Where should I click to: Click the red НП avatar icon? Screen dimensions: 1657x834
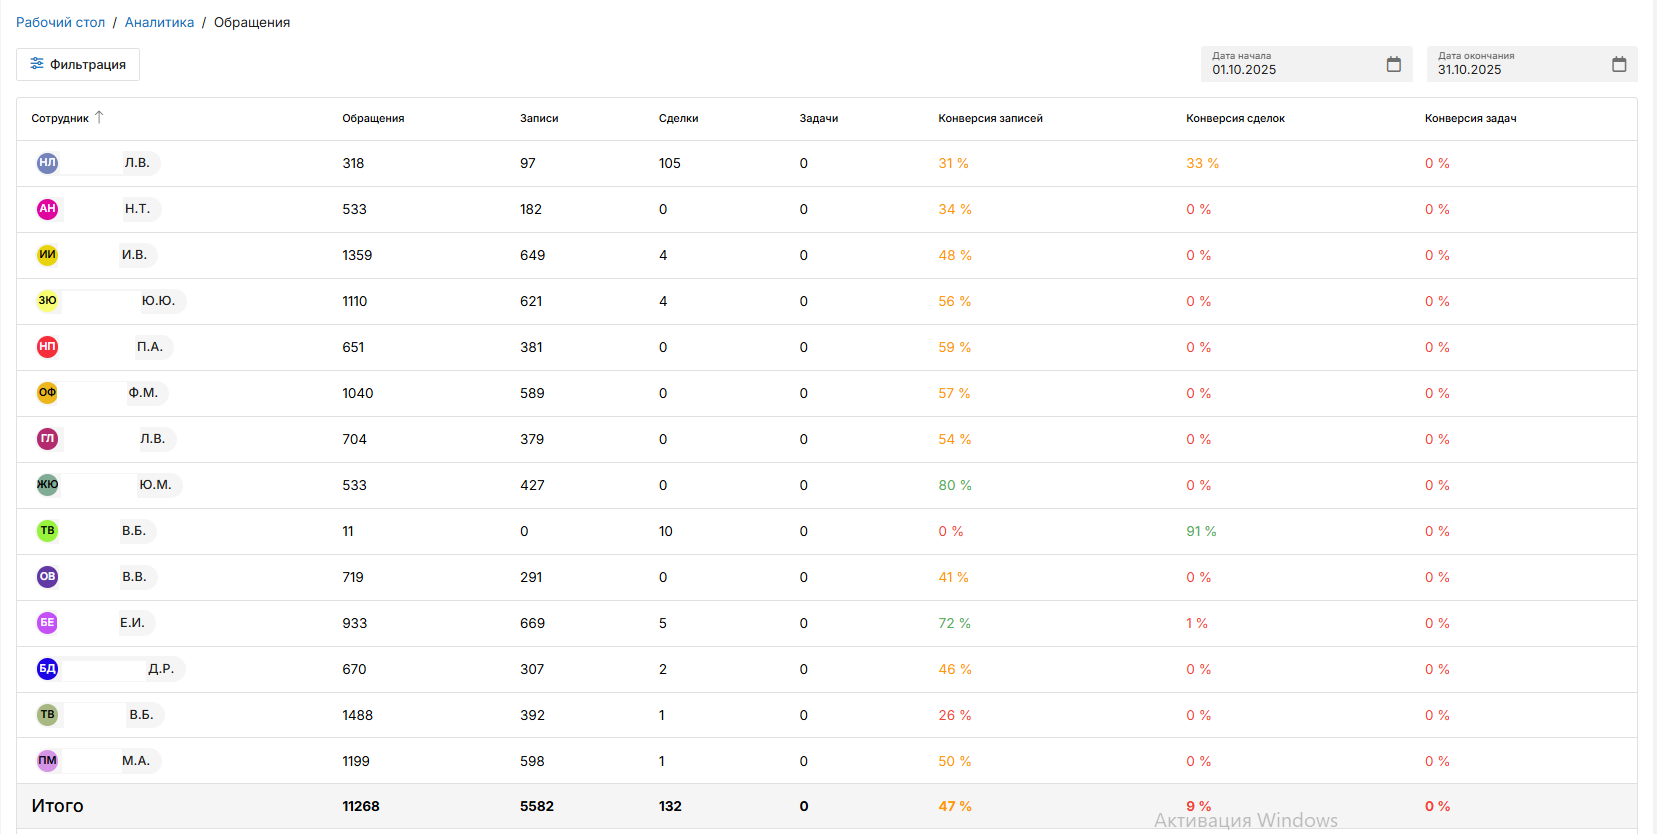[47, 347]
